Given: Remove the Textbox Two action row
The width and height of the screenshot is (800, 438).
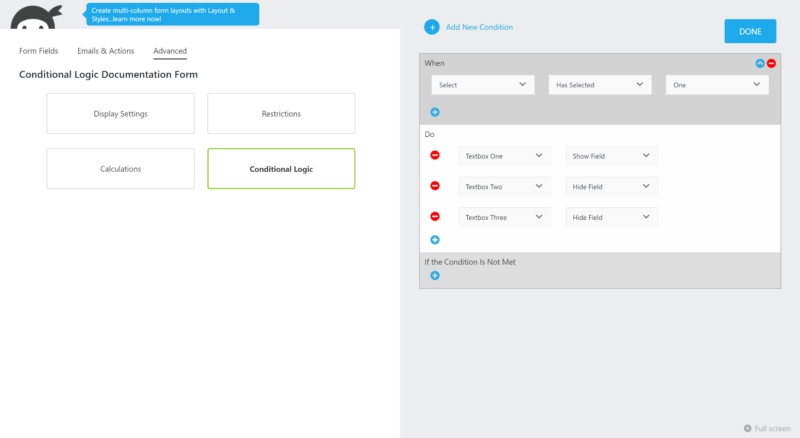Looking at the screenshot, I should 435,186.
